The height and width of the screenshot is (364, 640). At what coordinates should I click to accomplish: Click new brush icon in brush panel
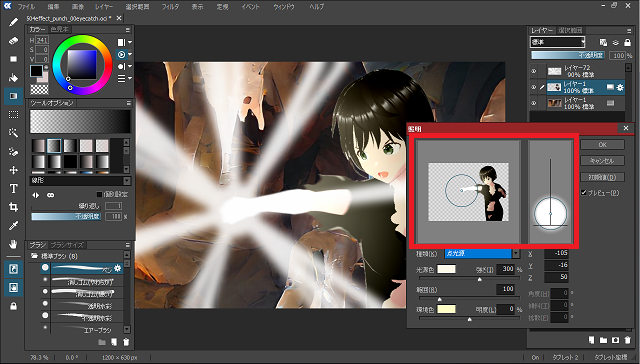point(114,342)
